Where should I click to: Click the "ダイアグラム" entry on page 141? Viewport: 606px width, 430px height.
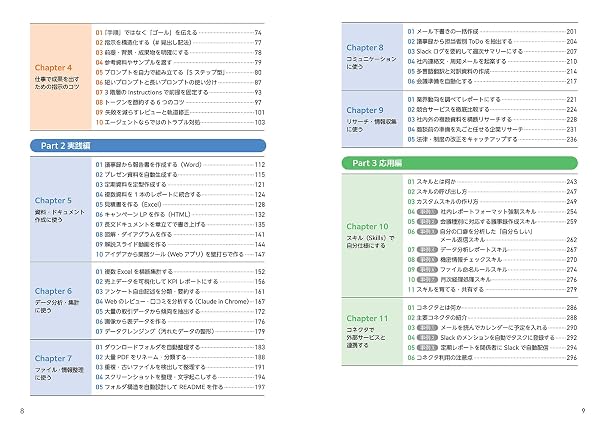[180, 235]
